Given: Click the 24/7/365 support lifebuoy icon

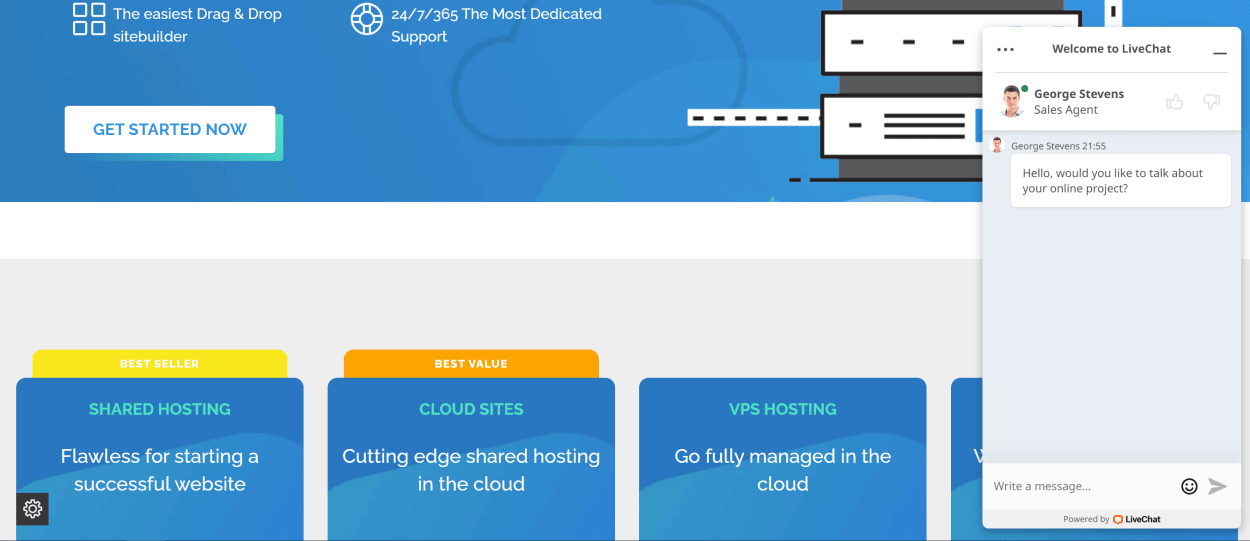Looking at the screenshot, I should [367, 19].
